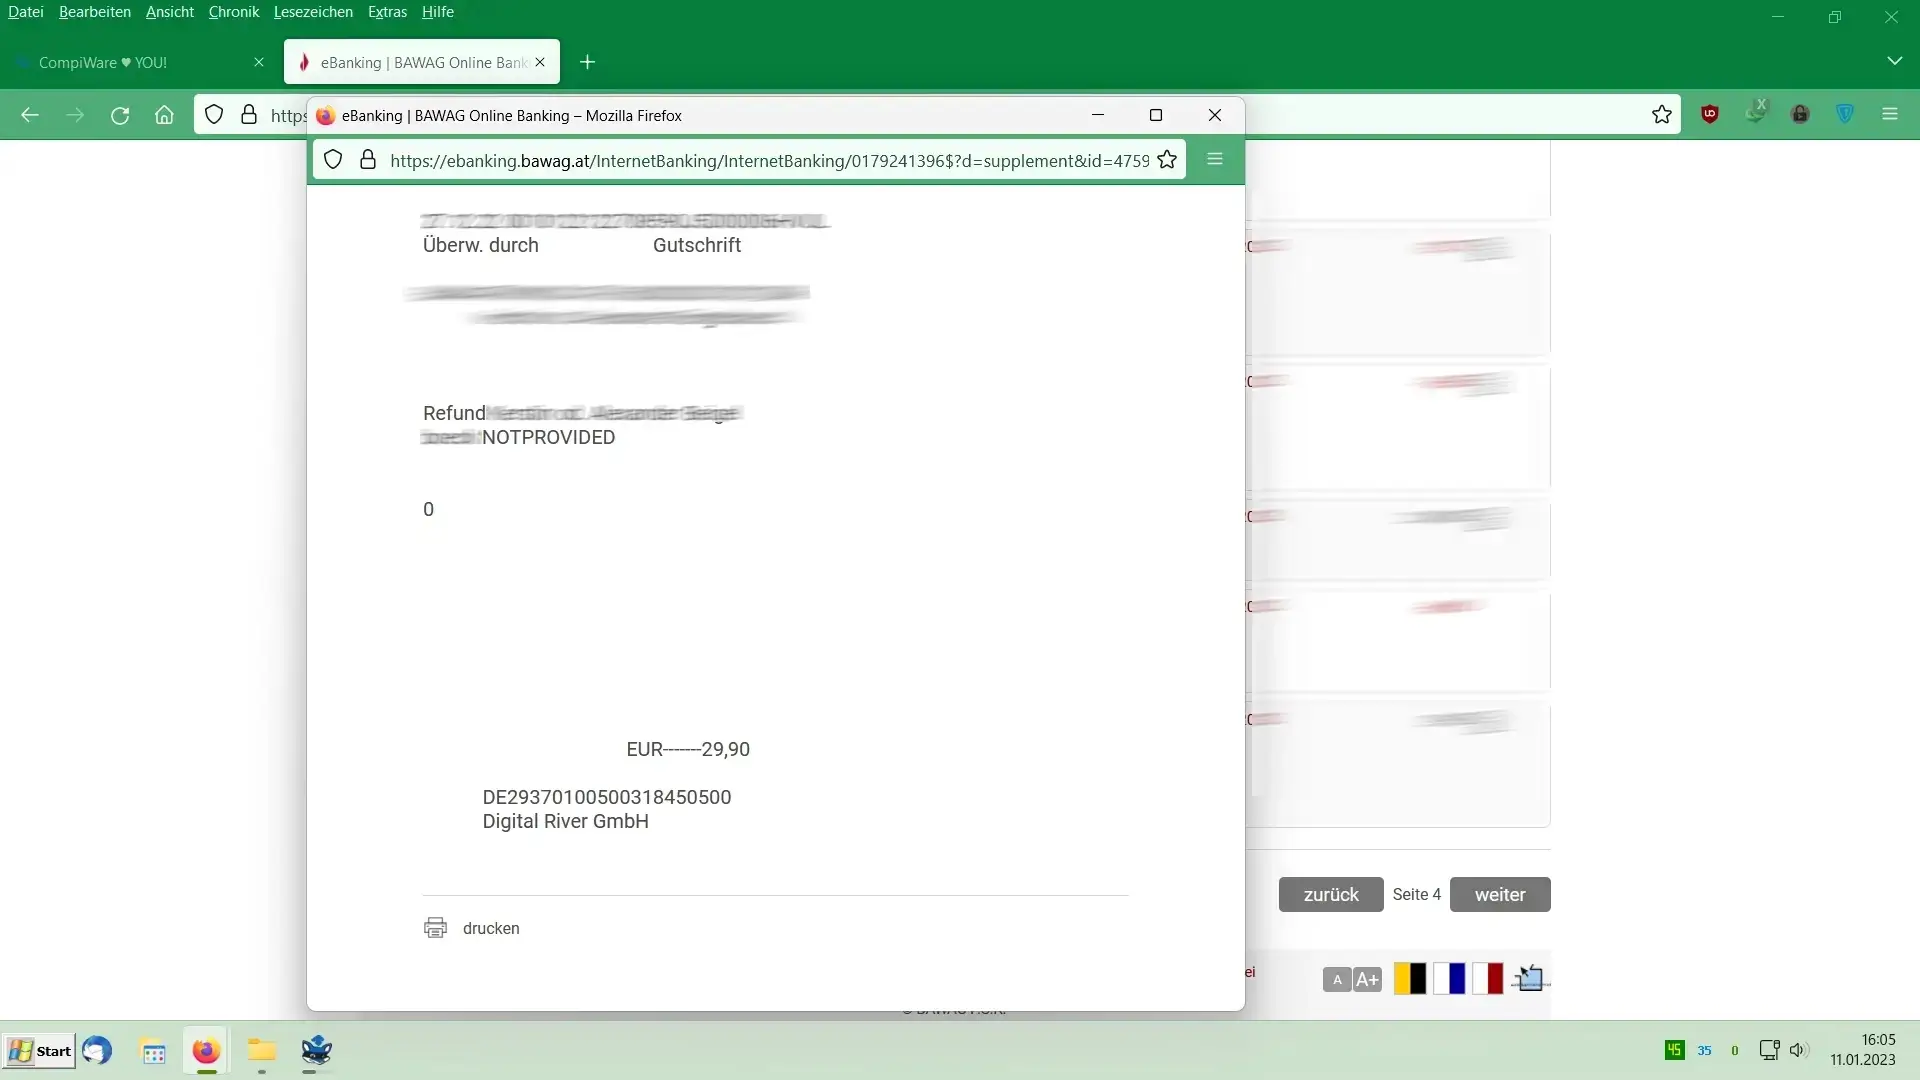Open Thunderbird from taskbar
Image resolution: width=1920 pixels, height=1080 pixels.
tap(97, 1051)
